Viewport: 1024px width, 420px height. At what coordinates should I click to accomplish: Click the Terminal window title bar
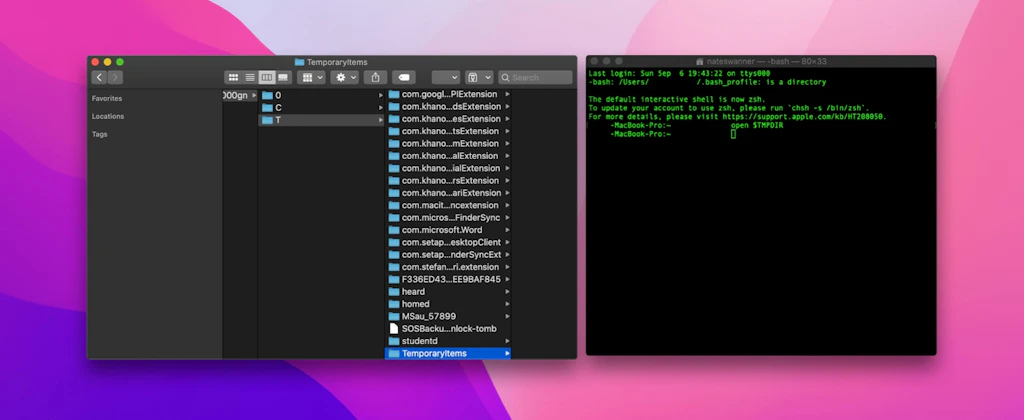pyautogui.click(x=761, y=61)
